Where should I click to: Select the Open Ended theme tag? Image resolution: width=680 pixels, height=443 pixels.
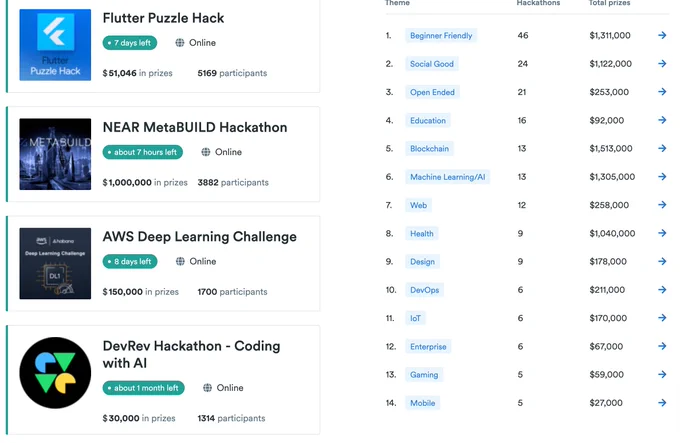[432, 92]
